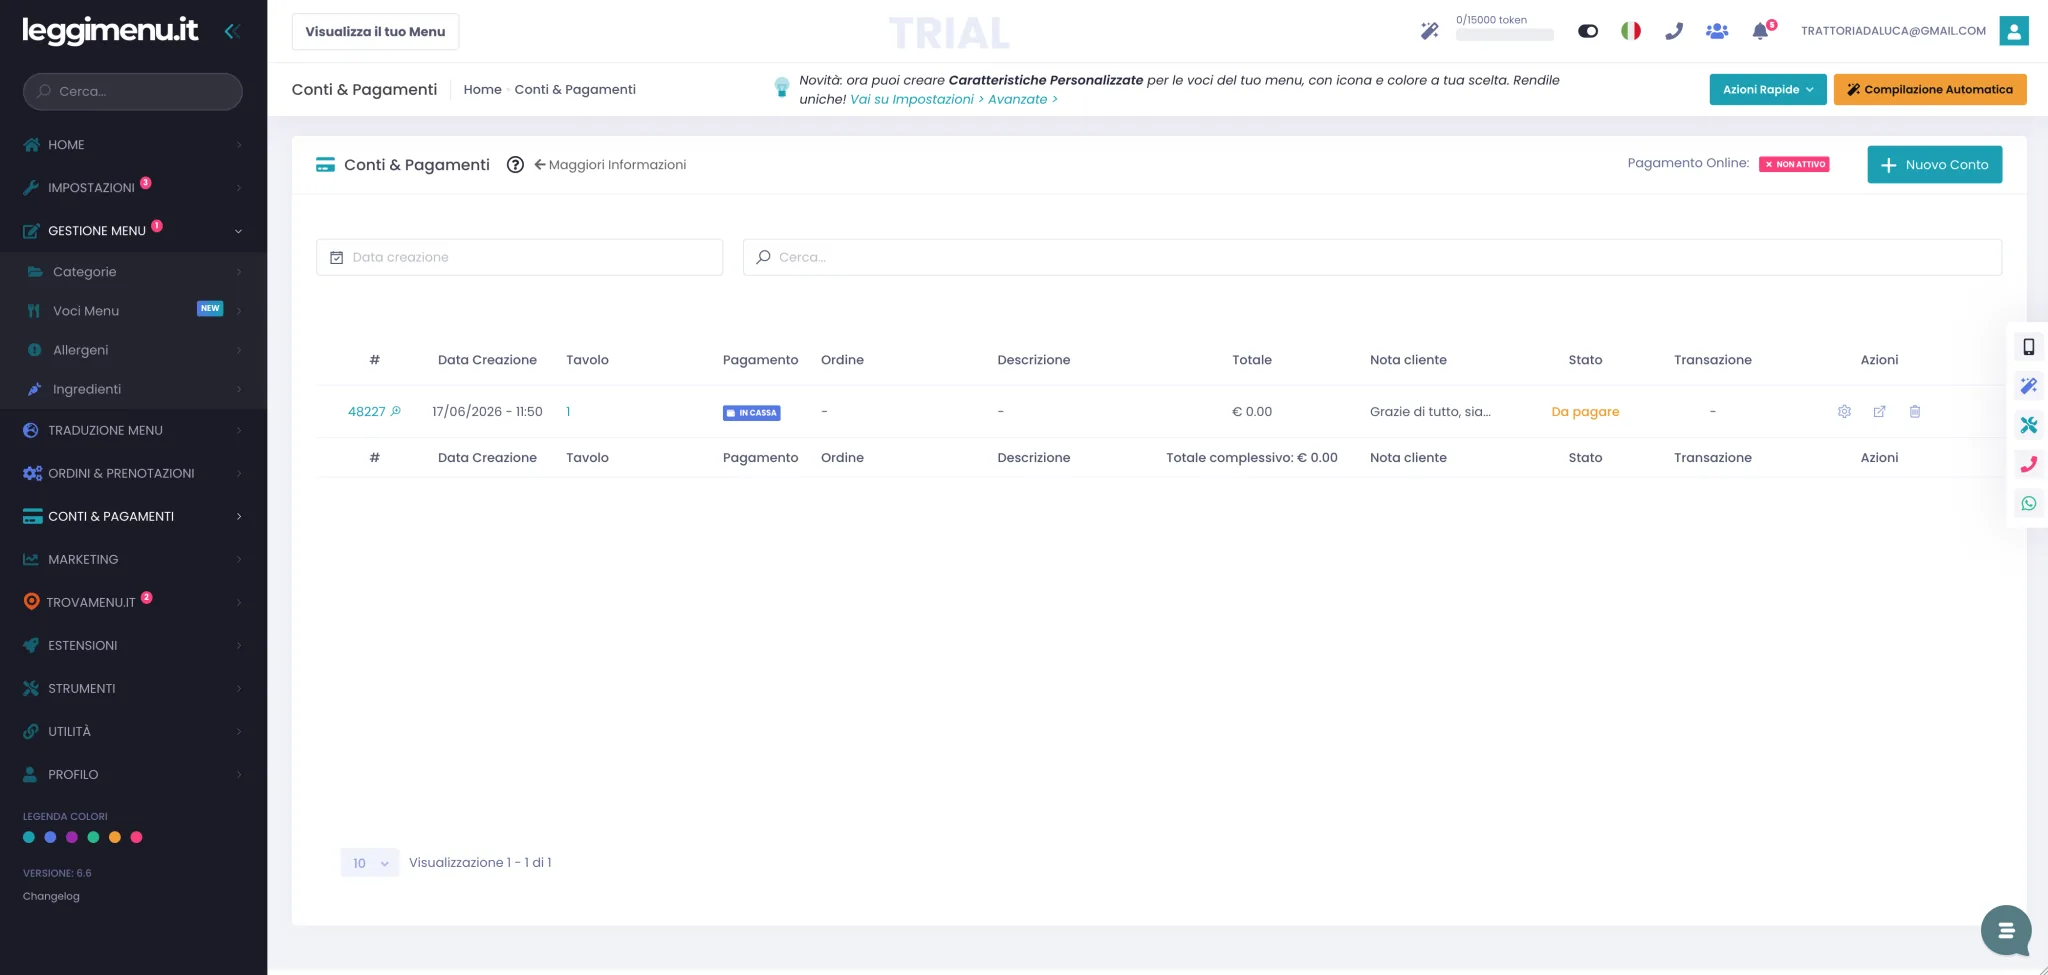
Task: Follow Vai su Impostazioni > Avanzate link
Action: click(953, 99)
